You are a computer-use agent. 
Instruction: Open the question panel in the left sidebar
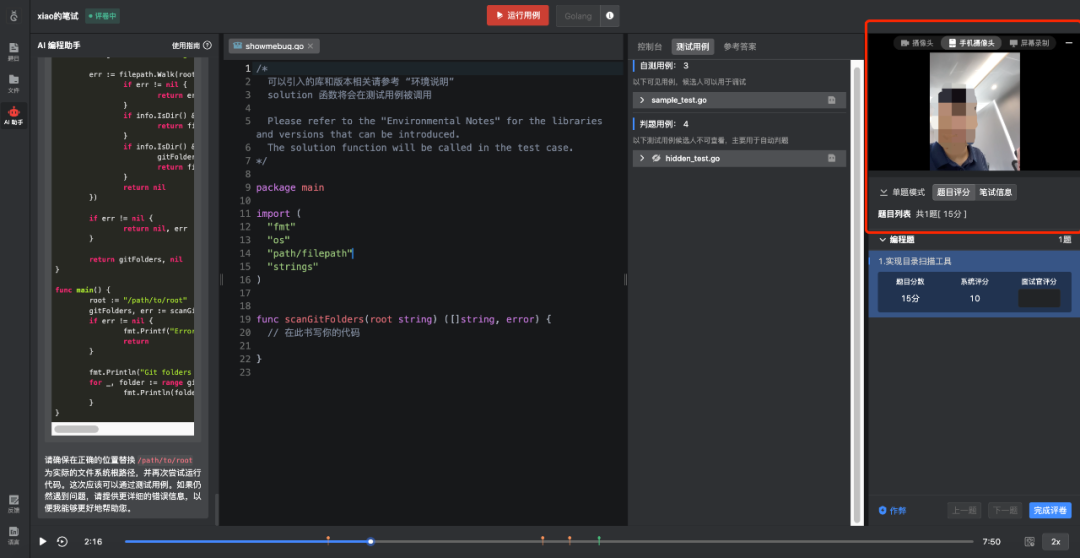pyautogui.click(x=14, y=51)
